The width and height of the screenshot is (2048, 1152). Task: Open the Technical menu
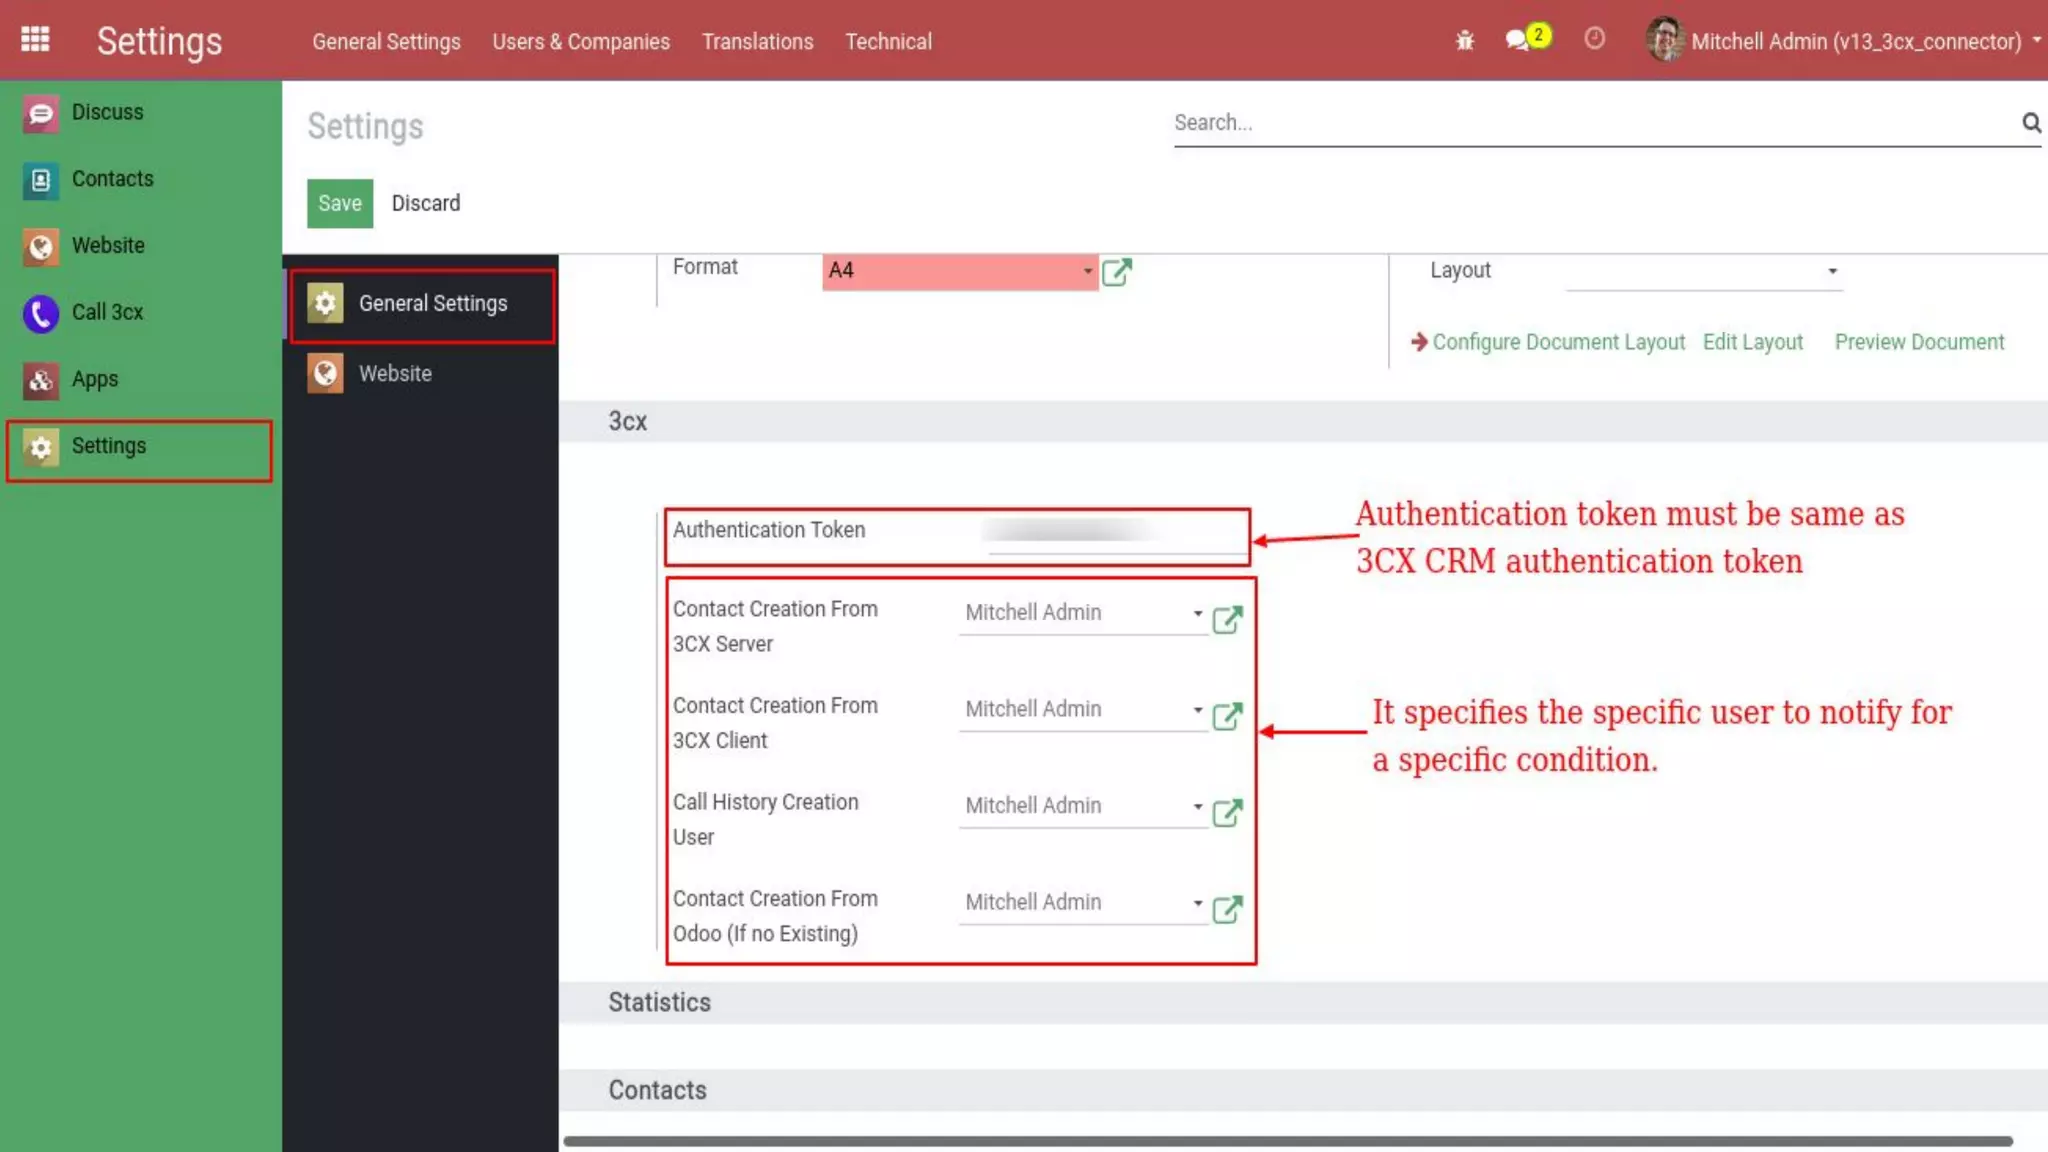888,41
